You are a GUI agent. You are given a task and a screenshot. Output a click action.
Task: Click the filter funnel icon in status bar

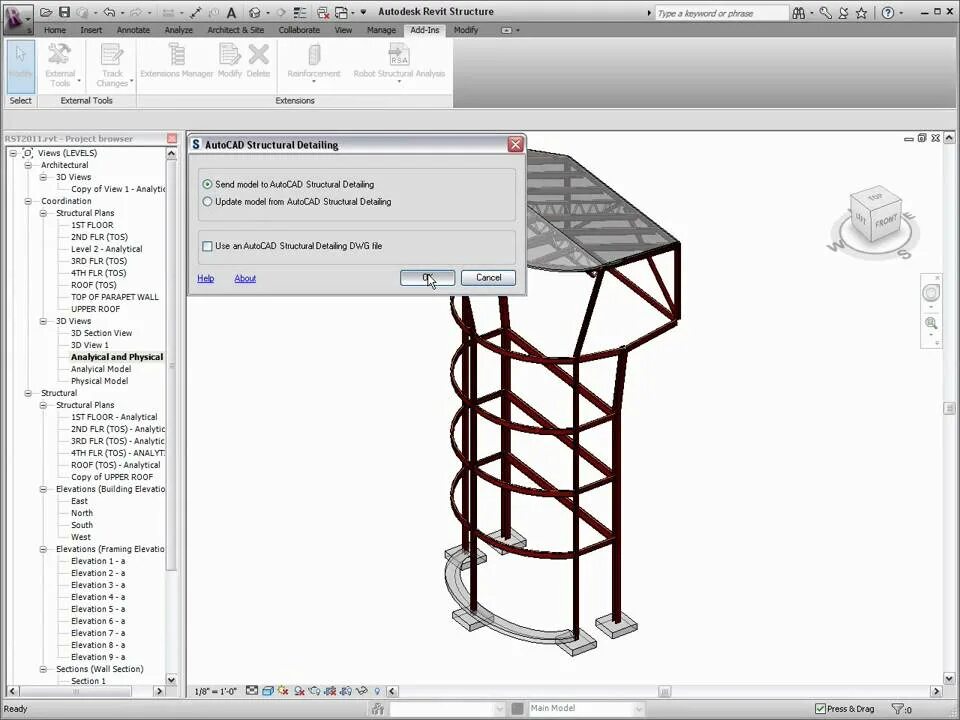(x=898, y=709)
